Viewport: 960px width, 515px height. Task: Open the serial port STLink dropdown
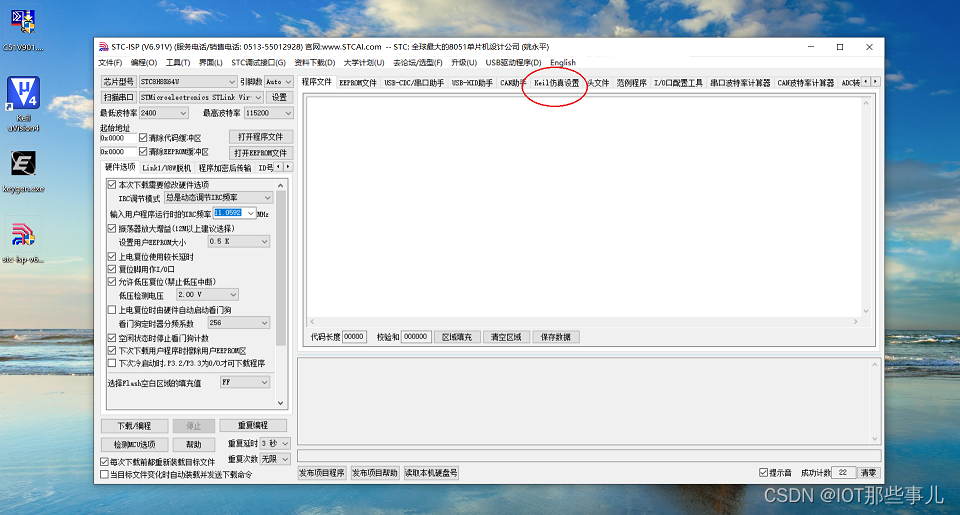(x=201, y=97)
